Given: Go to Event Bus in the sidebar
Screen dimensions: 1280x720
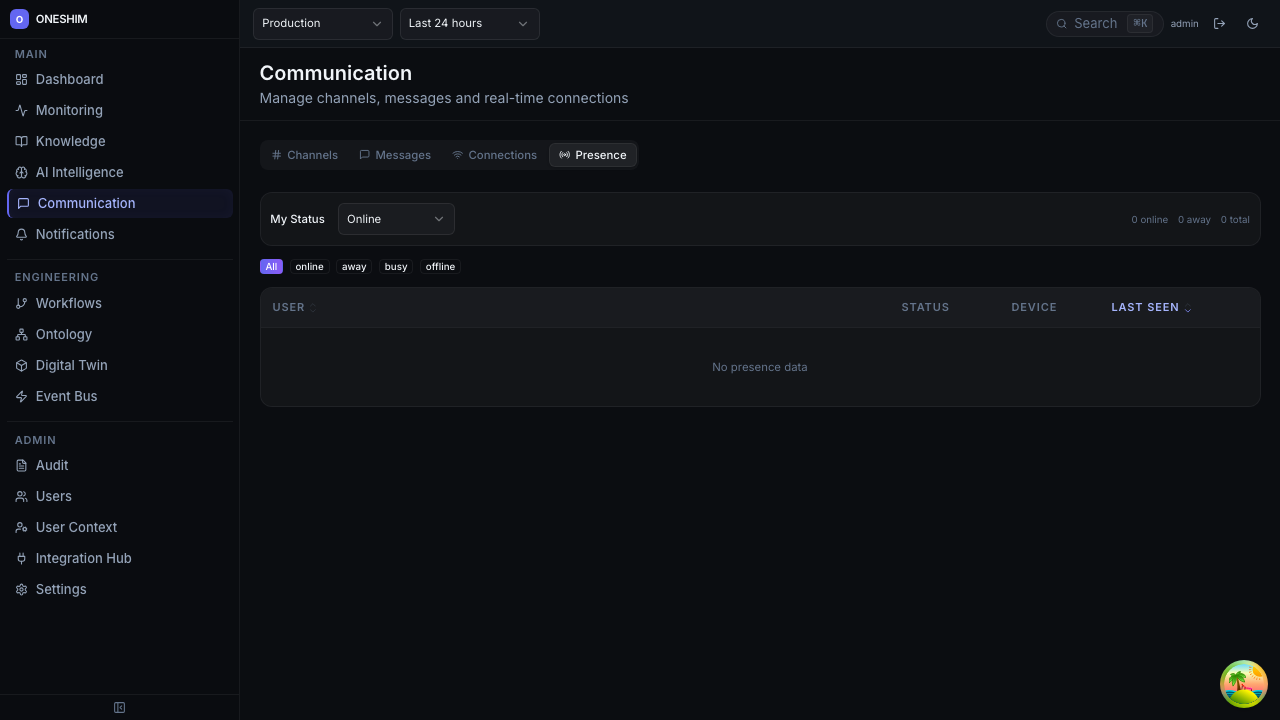Looking at the screenshot, I should 66,396.
